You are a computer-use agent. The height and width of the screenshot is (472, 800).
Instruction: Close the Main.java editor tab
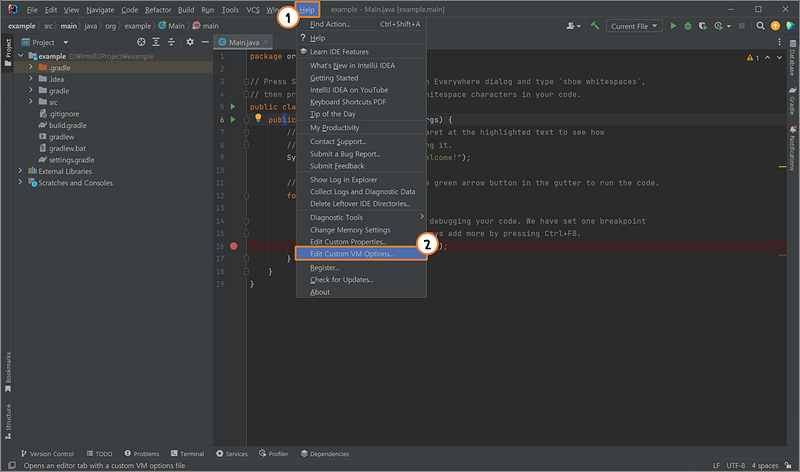[266, 42]
